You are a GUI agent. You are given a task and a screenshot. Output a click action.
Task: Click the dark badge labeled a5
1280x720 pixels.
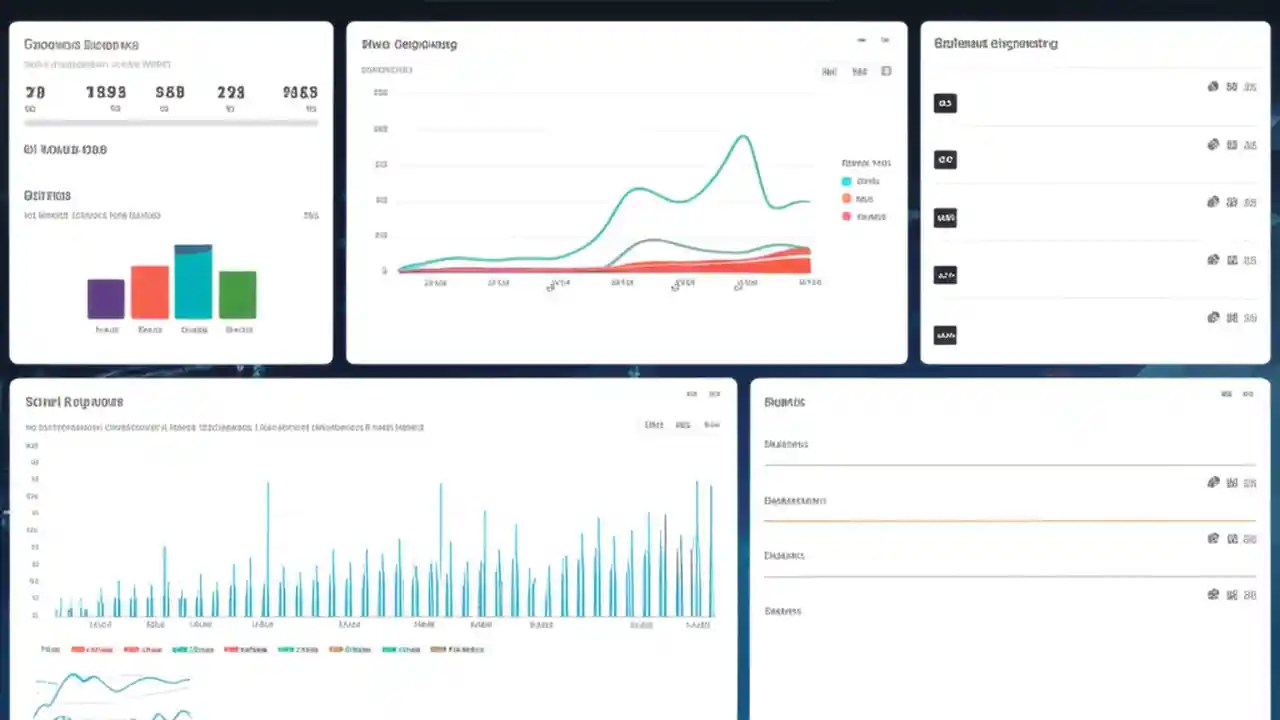pos(945,103)
